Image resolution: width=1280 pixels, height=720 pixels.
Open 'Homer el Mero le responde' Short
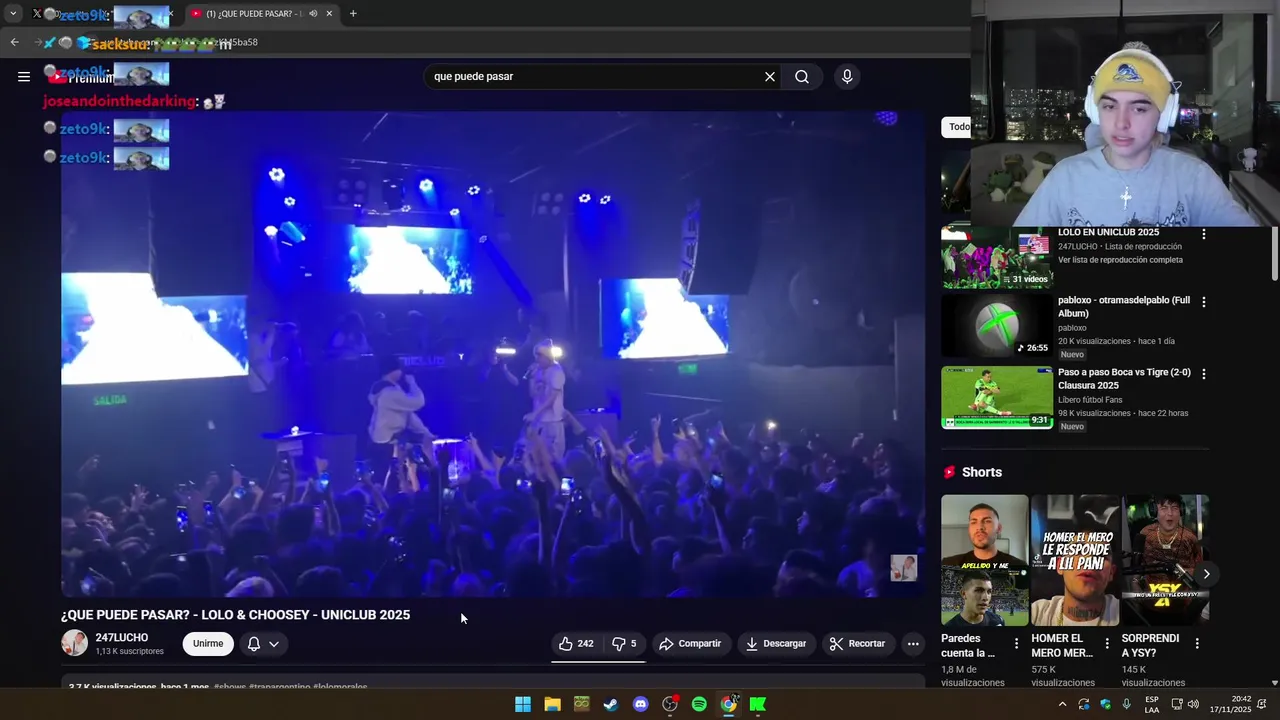[1075, 560]
